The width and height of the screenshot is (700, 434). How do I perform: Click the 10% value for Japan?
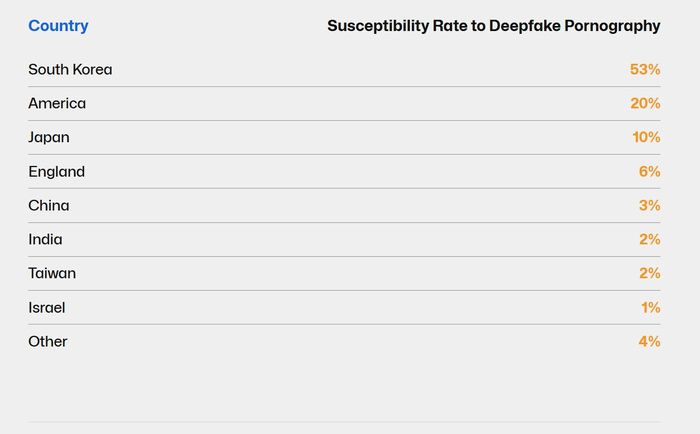[x=646, y=138]
